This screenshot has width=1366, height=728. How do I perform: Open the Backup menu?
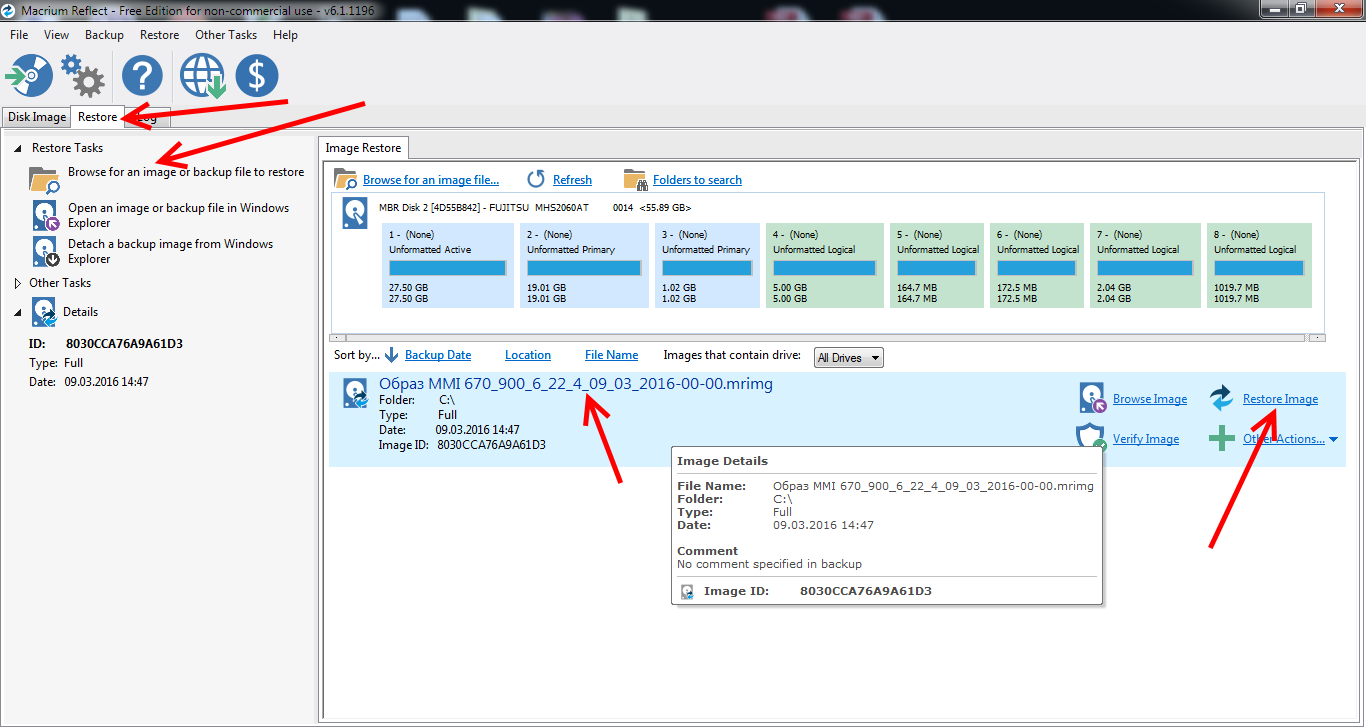coord(104,35)
